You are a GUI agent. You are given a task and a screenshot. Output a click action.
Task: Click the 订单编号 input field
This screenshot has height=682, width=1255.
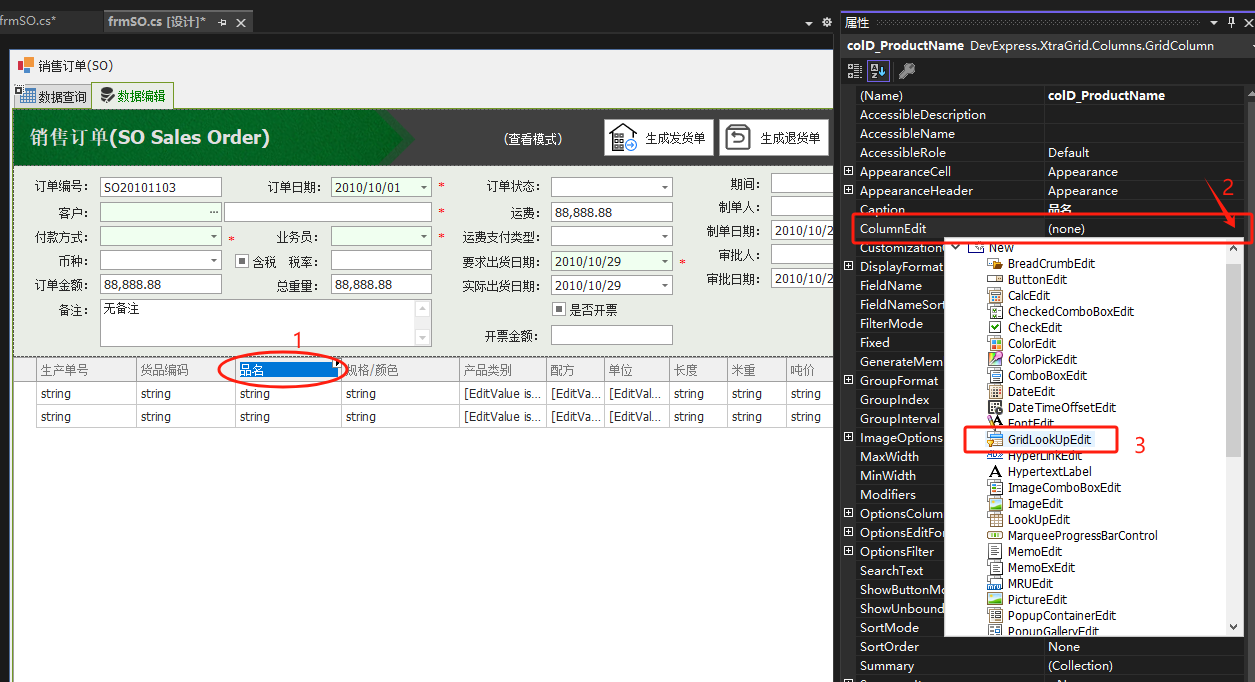[x=161, y=187]
